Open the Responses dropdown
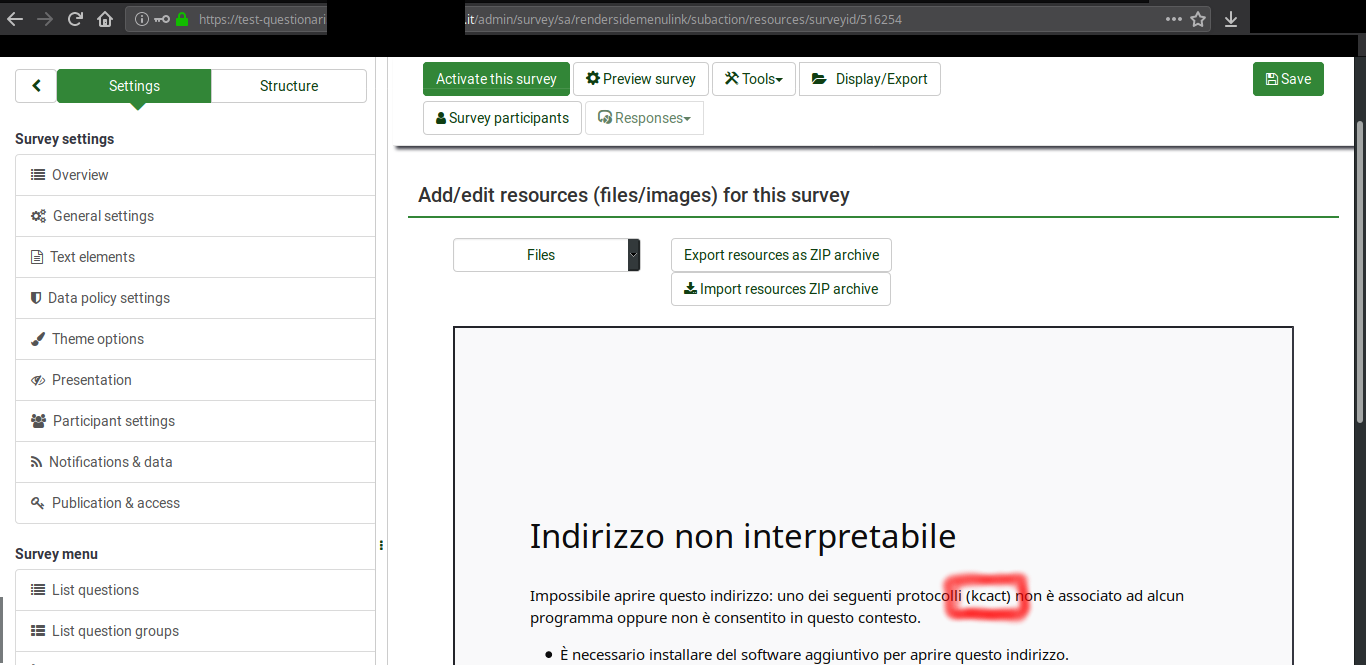Image resolution: width=1366 pixels, height=665 pixels. click(644, 118)
